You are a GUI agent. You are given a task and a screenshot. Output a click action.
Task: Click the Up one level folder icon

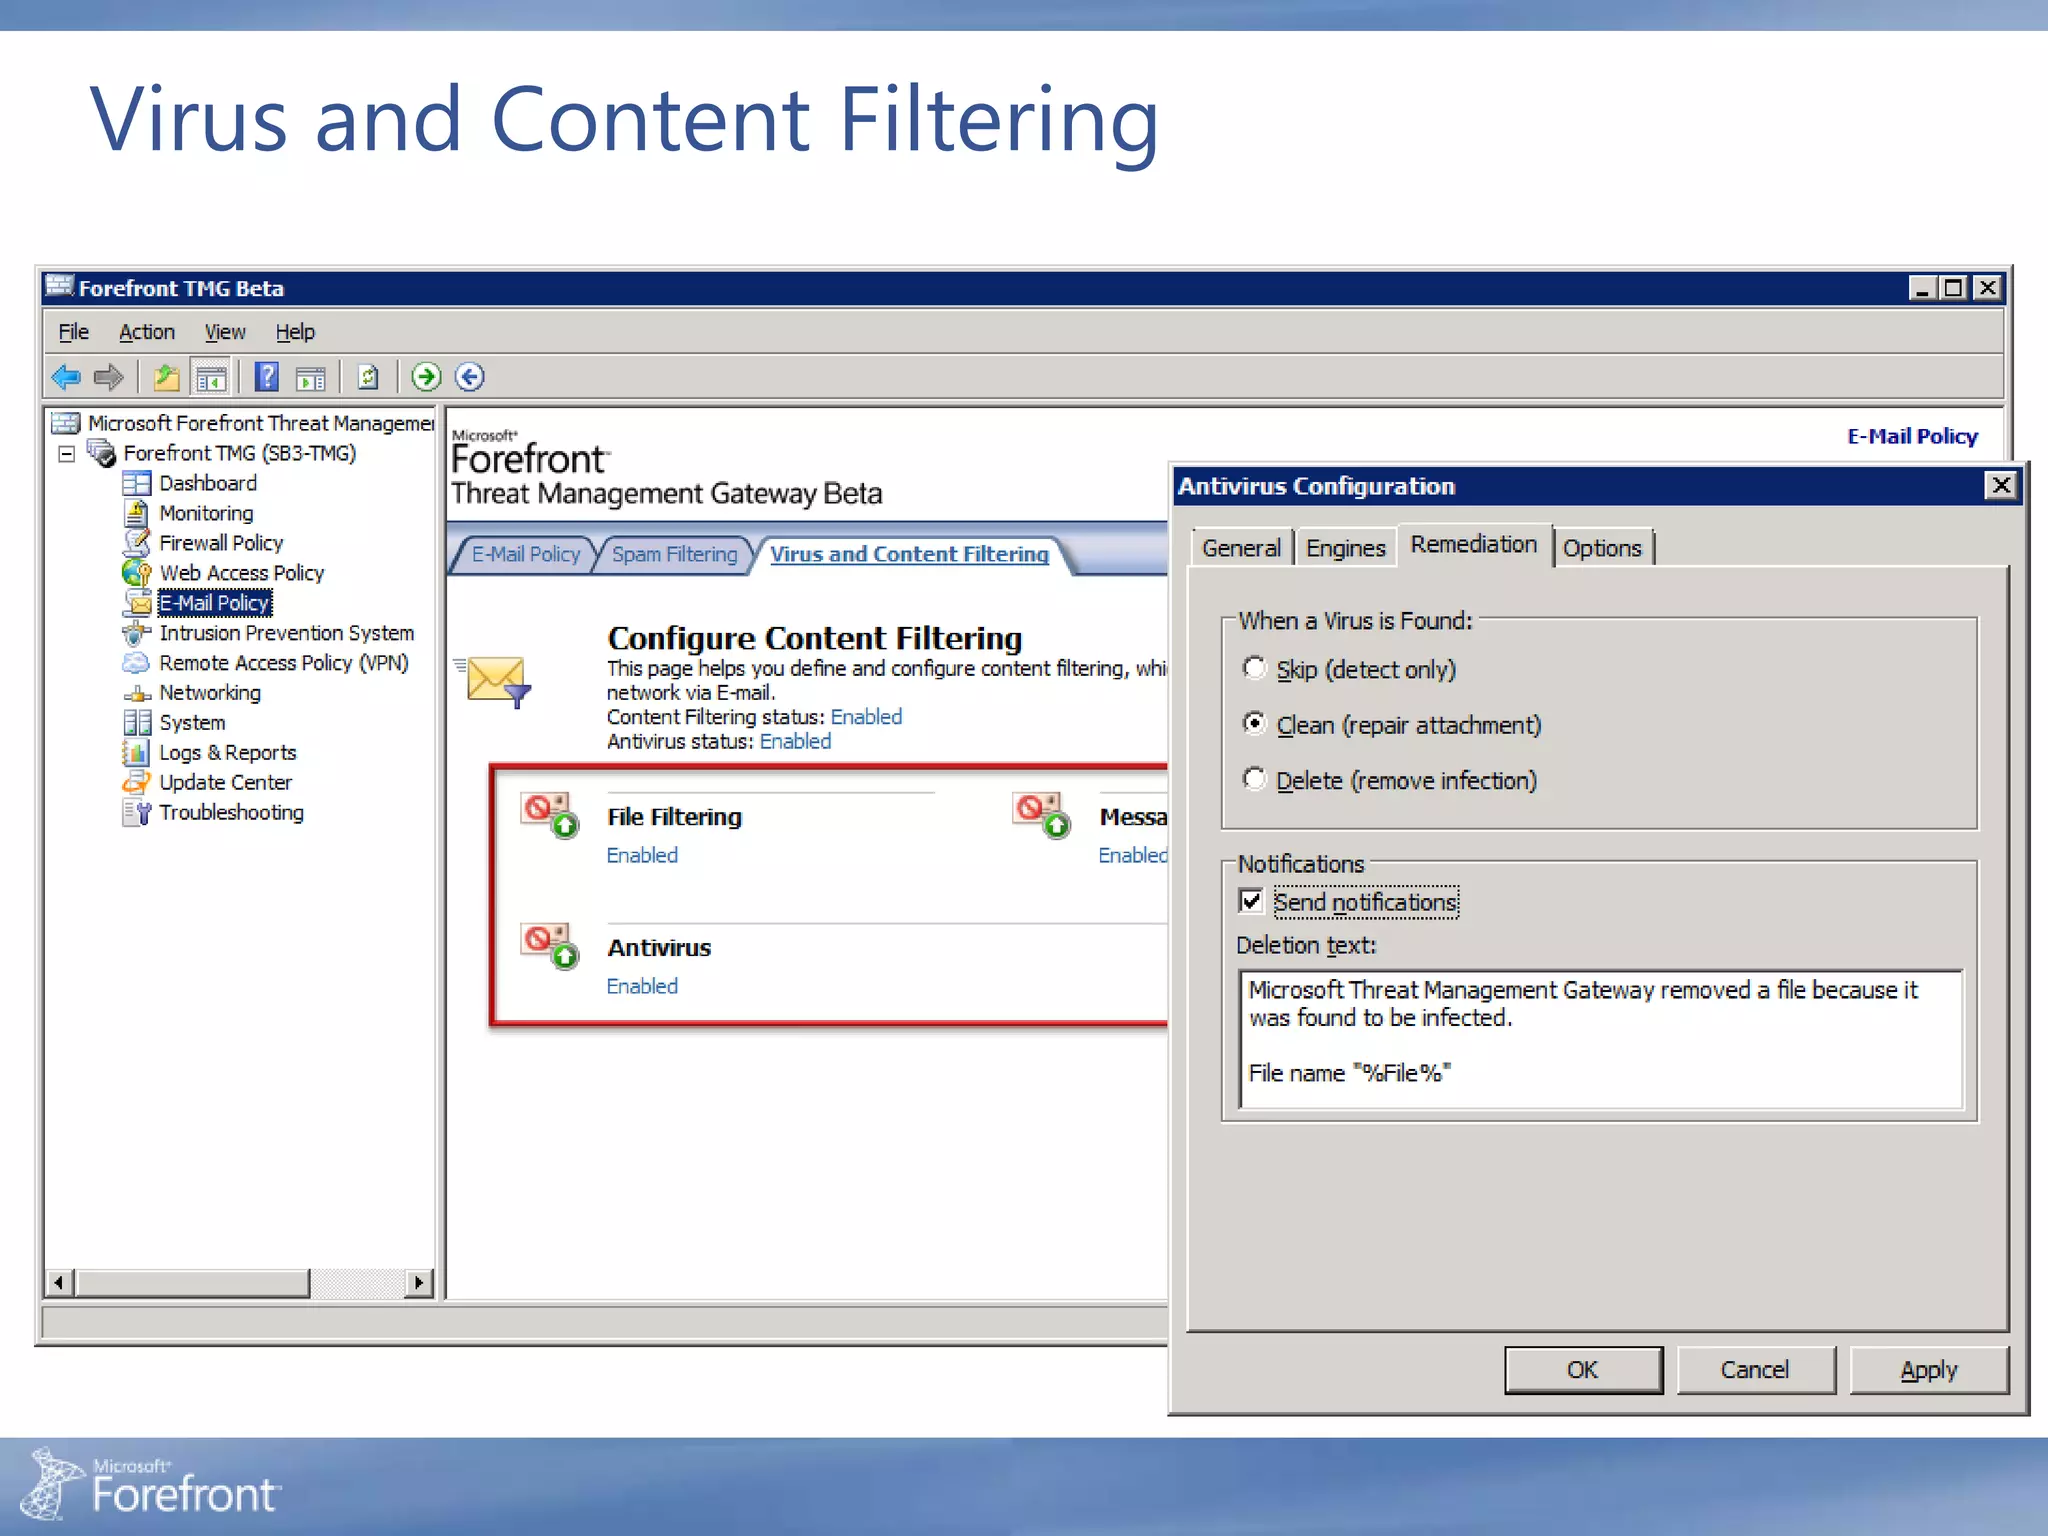166,377
